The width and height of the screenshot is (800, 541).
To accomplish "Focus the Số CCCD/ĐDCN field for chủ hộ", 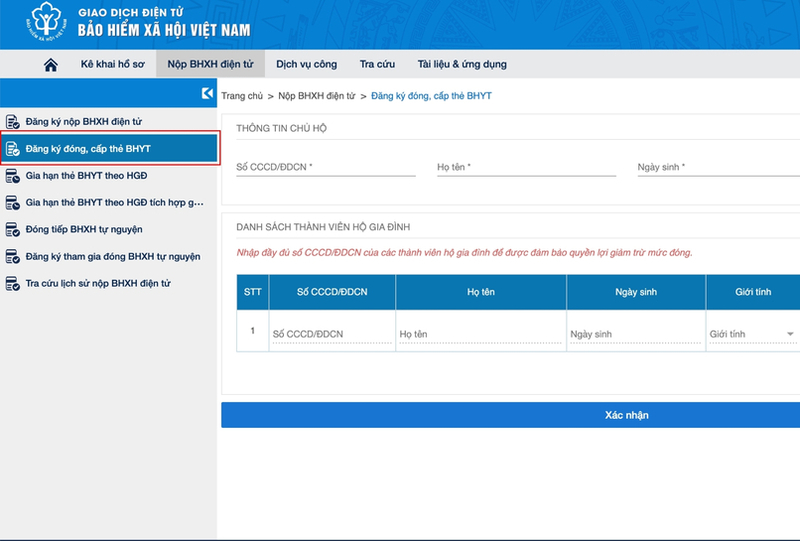I will 326,167.
